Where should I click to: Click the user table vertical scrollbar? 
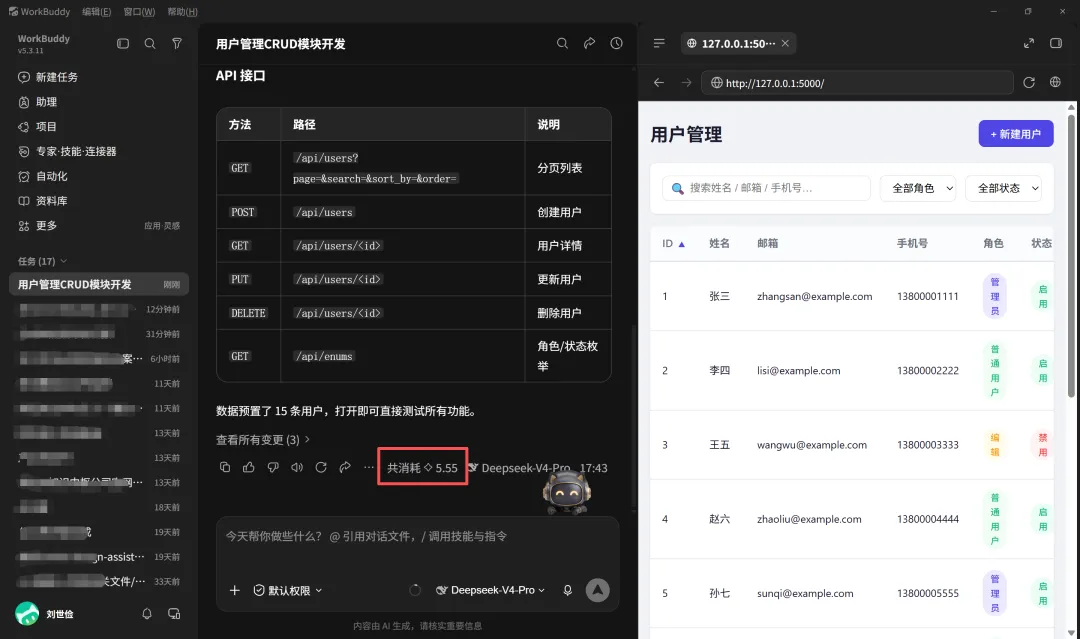tap(1070, 255)
